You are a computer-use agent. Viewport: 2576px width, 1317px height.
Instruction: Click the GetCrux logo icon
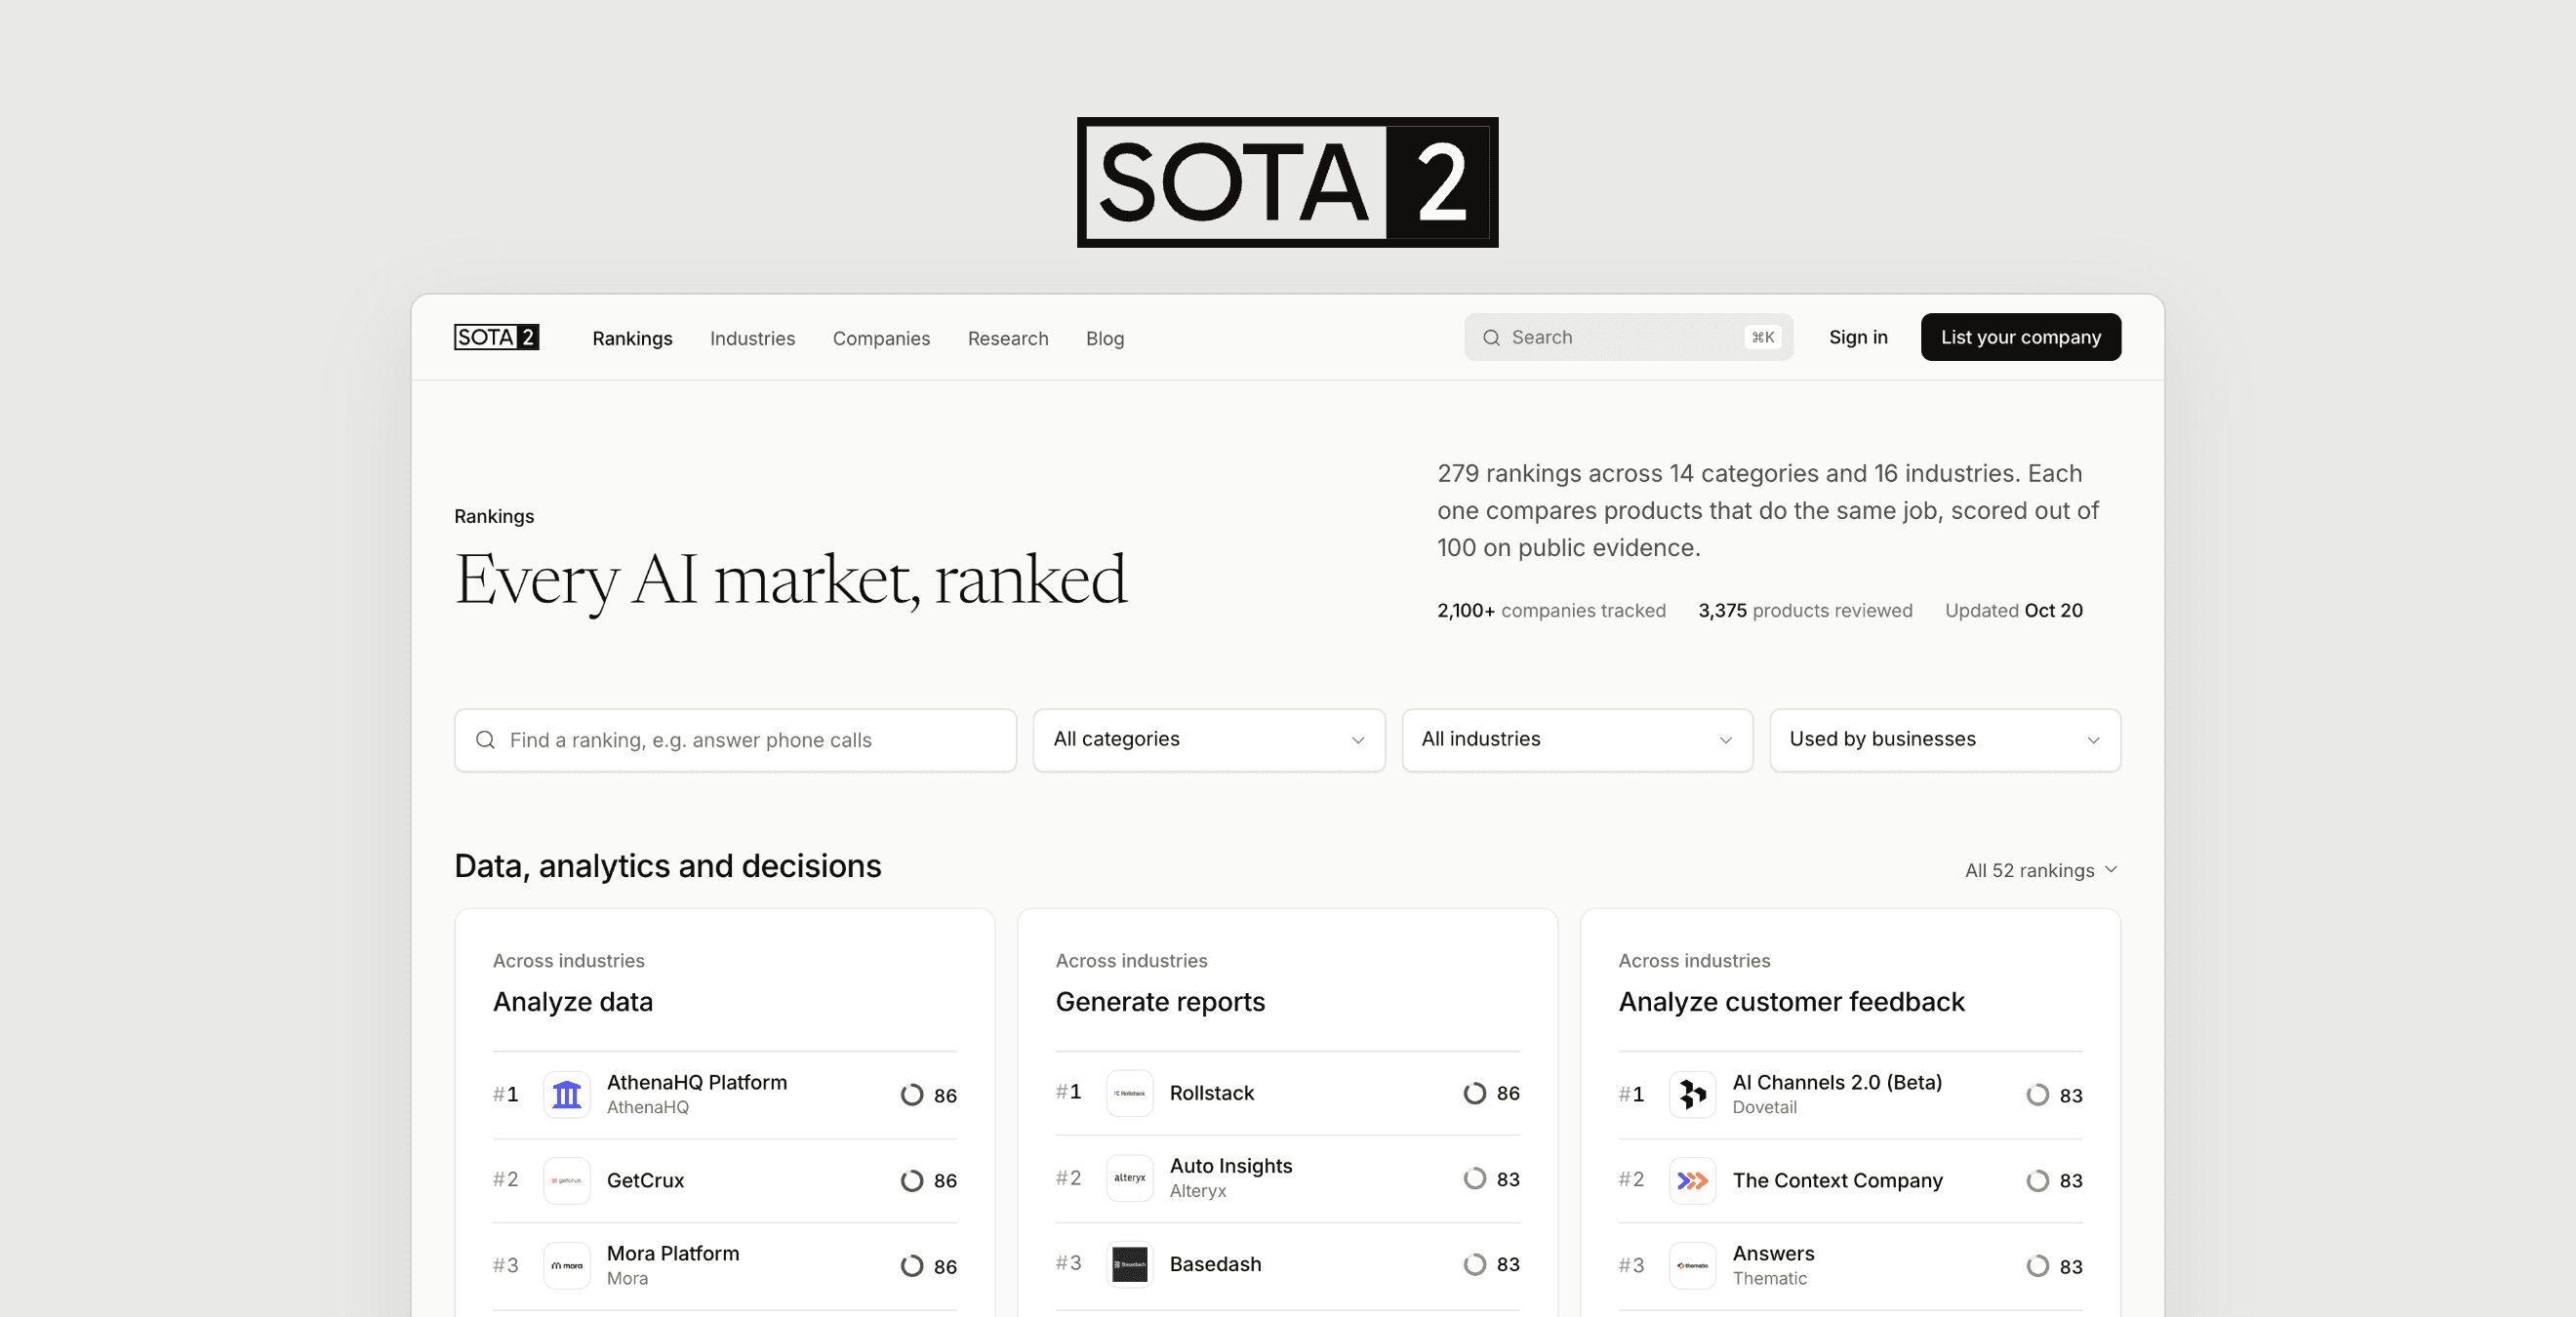click(x=567, y=1180)
